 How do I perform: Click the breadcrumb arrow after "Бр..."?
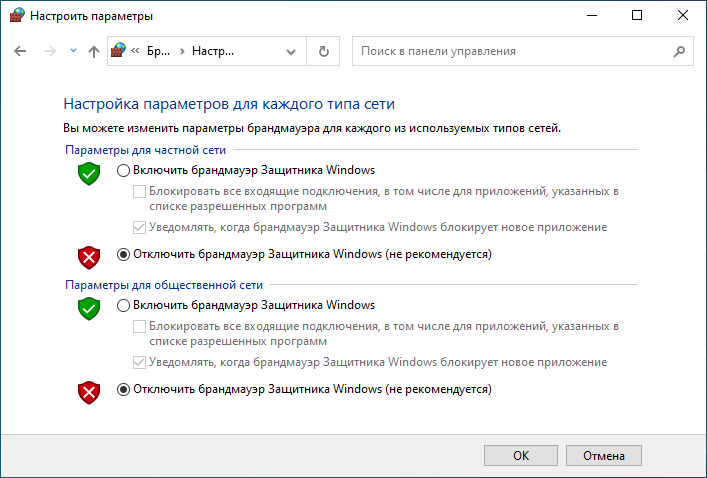[182, 51]
